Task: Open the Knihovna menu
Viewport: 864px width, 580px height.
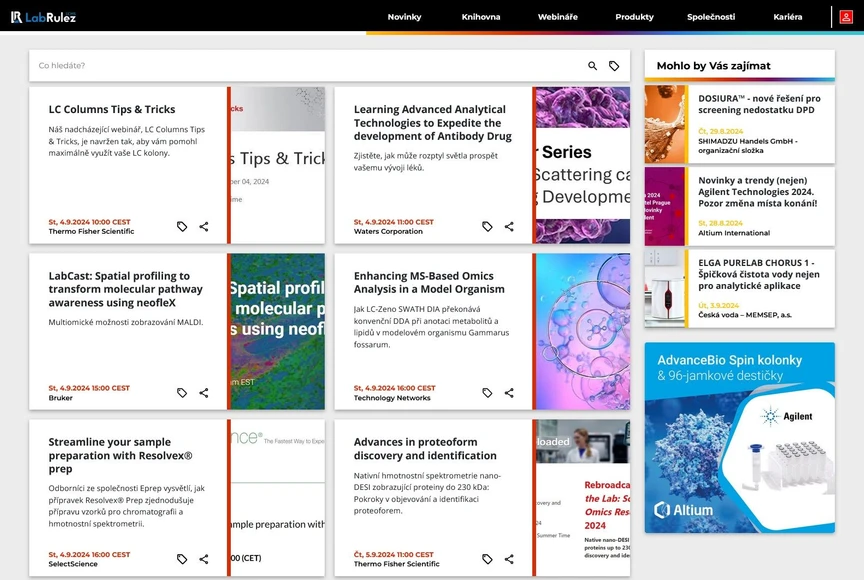Action: coord(480,17)
